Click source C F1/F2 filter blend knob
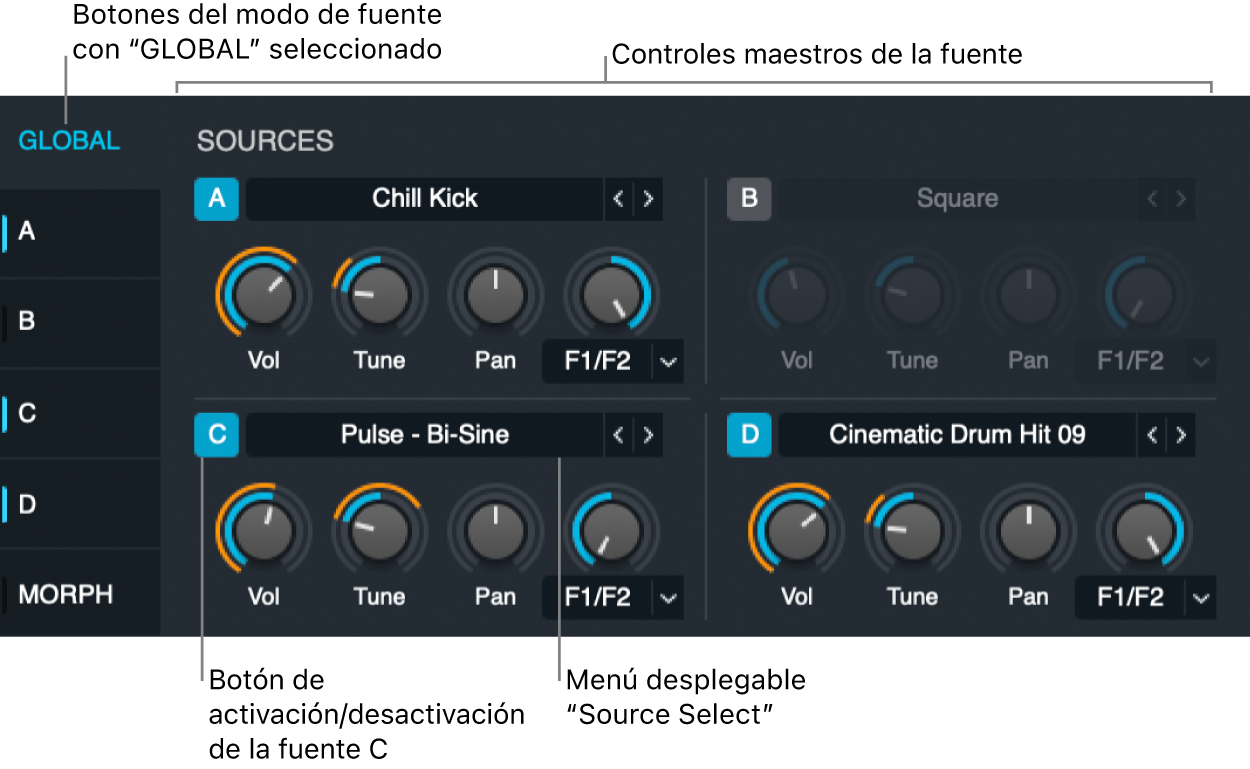Viewport: 1250px width, 769px height. 610,530
